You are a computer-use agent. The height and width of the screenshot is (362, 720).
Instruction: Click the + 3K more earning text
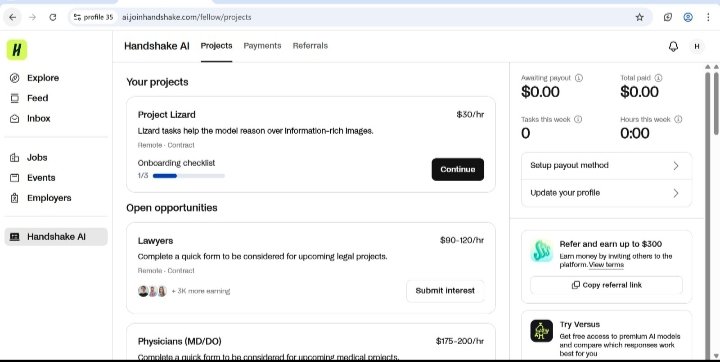pyautogui.click(x=201, y=291)
